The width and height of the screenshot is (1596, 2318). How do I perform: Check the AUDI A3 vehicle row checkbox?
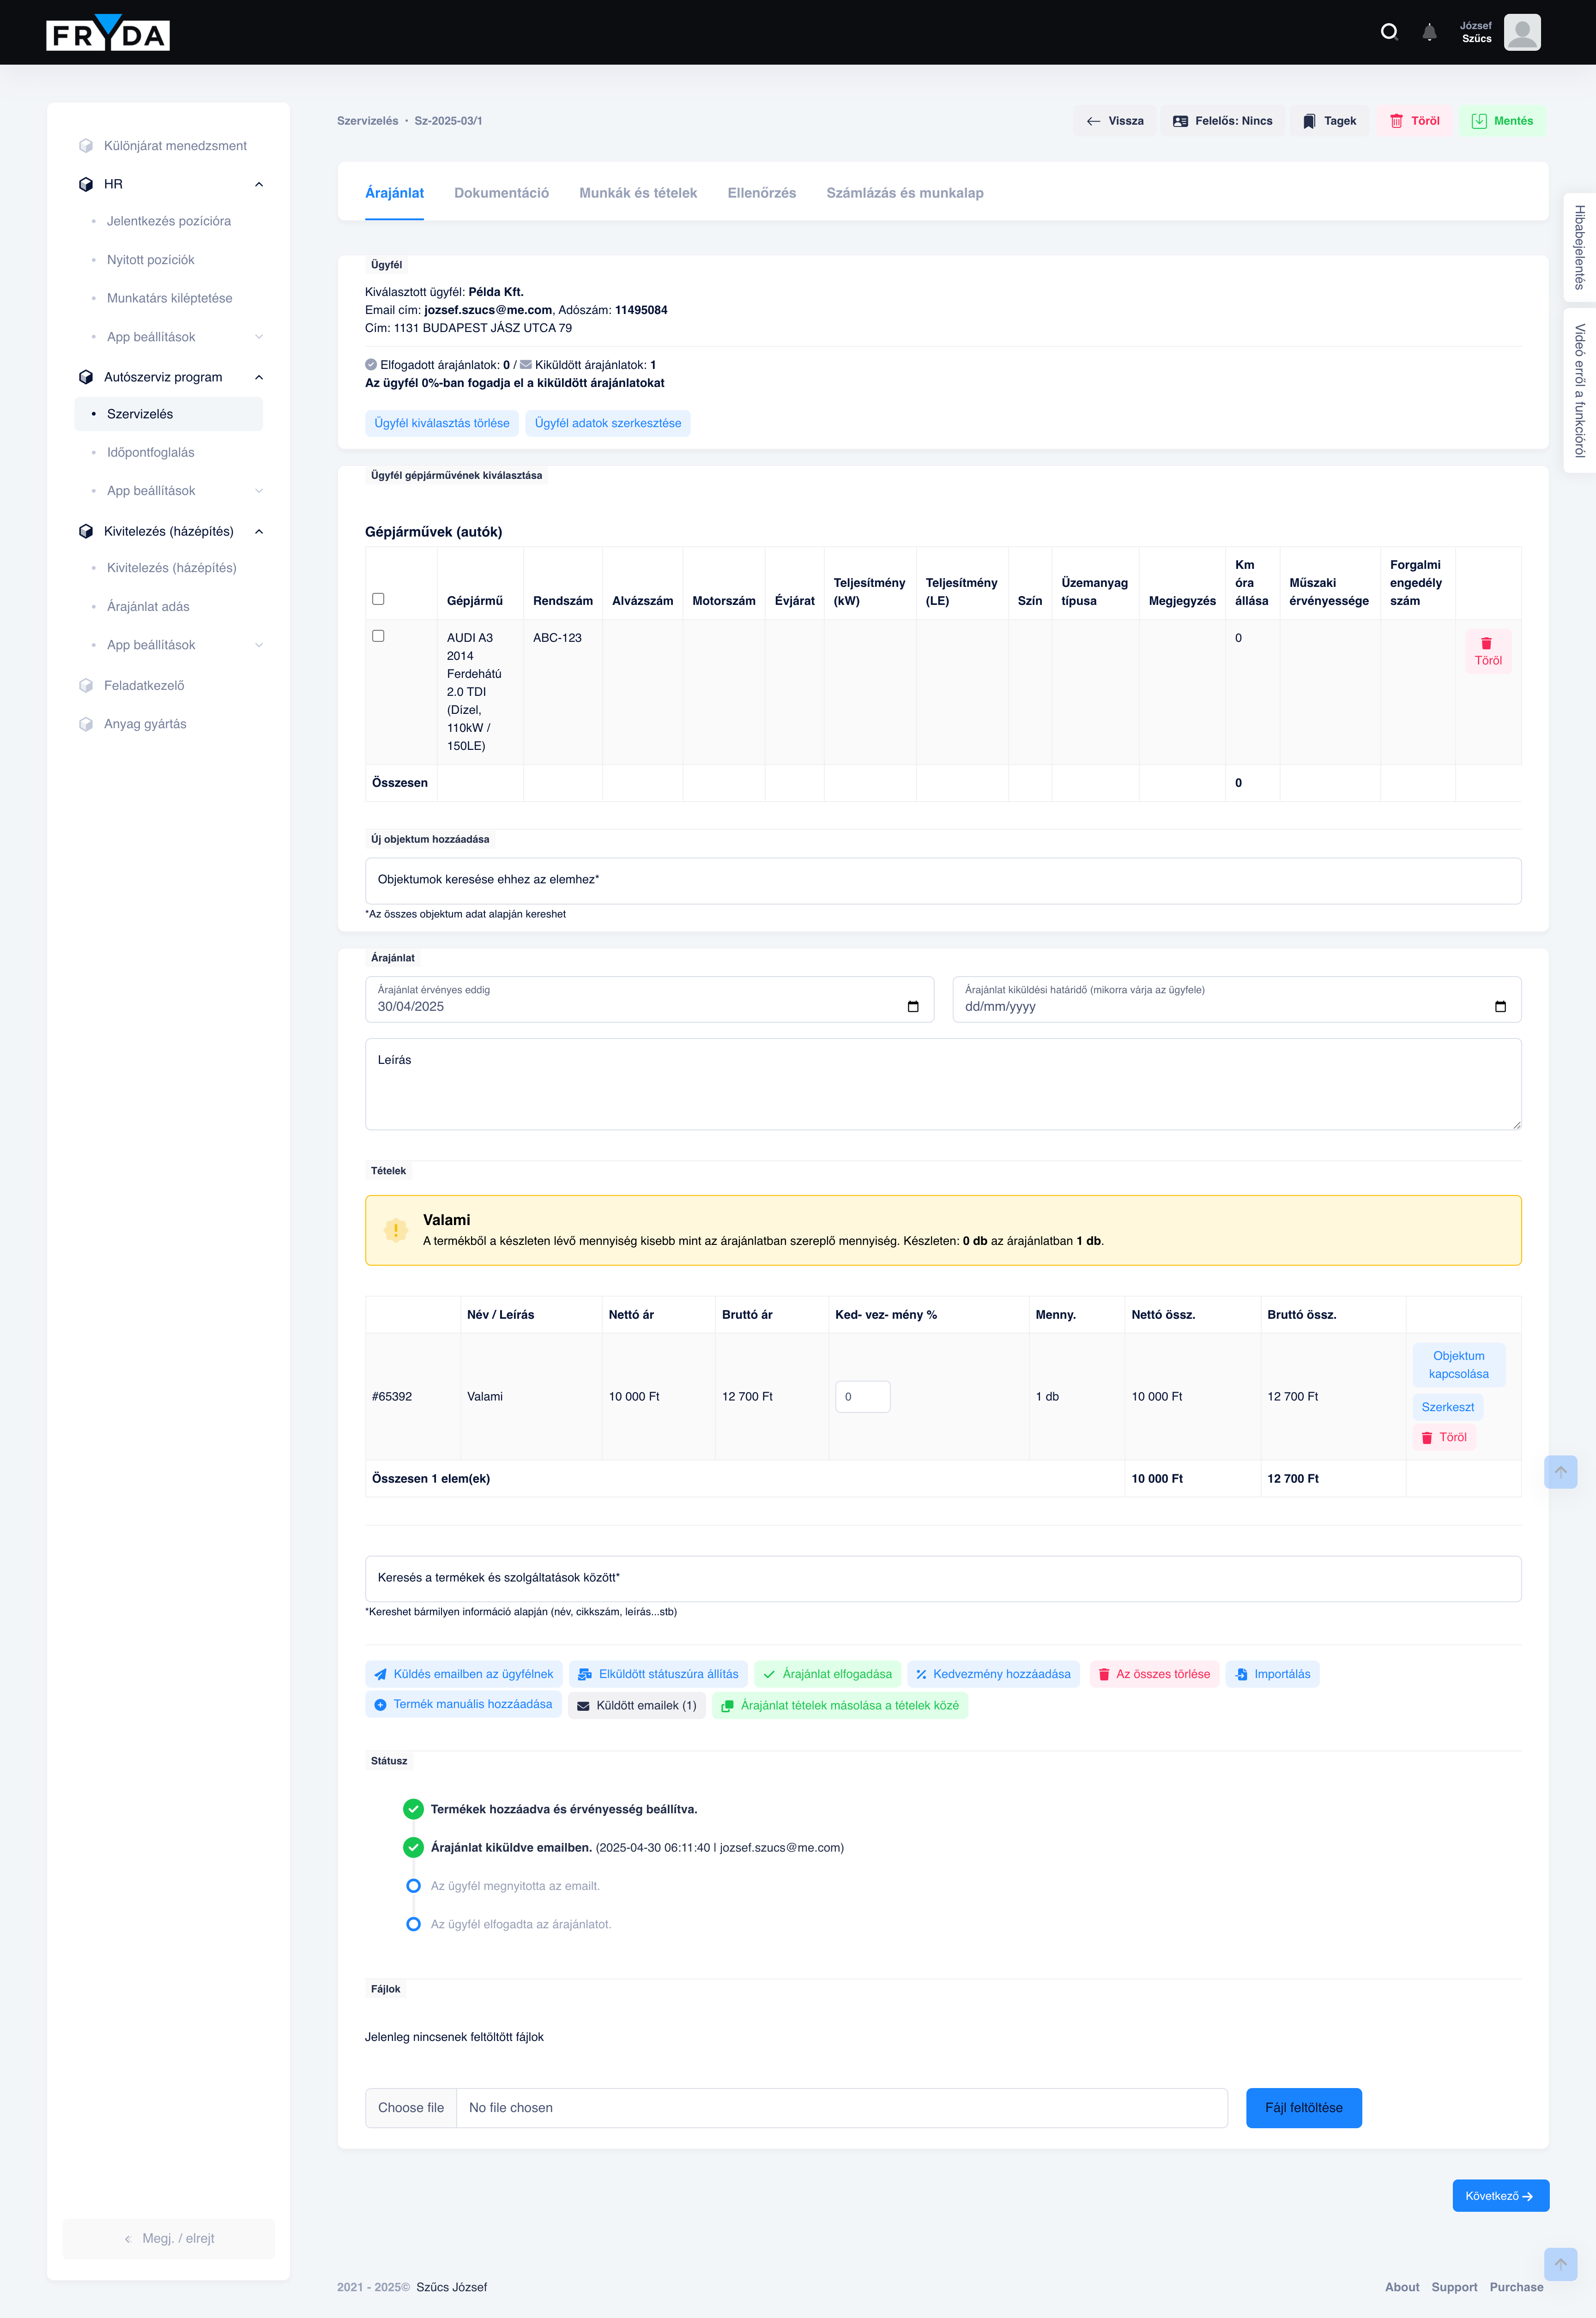(x=378, y=636)
